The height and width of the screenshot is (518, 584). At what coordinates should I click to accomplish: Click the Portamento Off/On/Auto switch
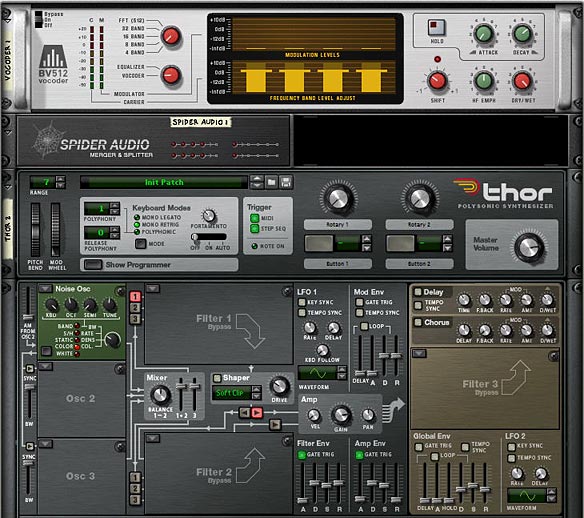point(209,237)
